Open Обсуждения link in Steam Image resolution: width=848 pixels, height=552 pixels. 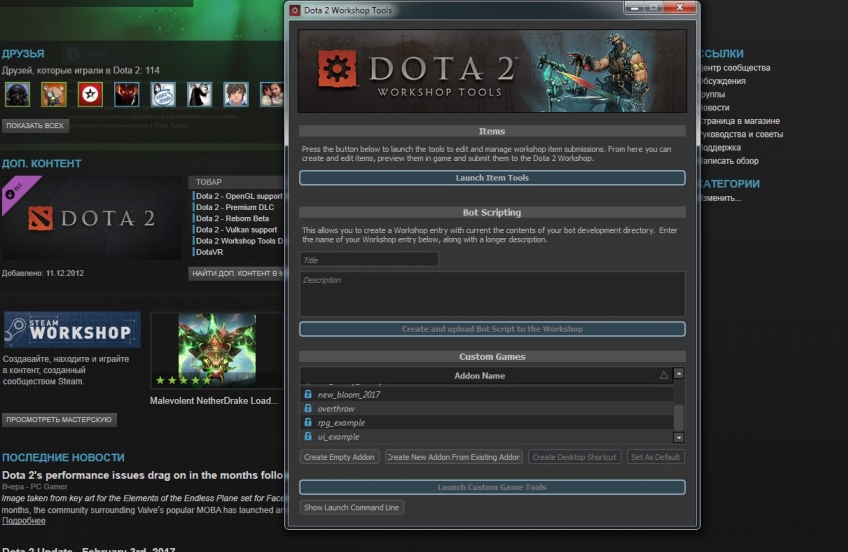pos(723,81)
